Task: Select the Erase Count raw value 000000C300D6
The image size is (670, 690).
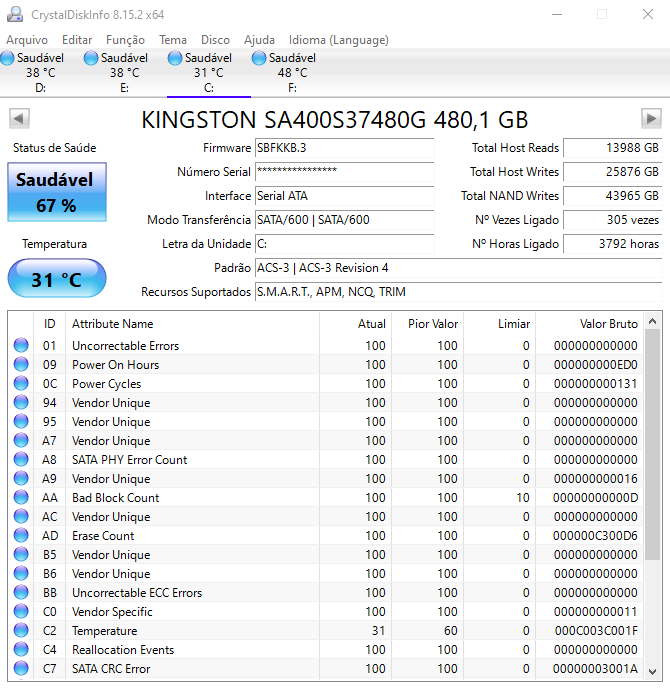Action: click(x=595, y=536)
